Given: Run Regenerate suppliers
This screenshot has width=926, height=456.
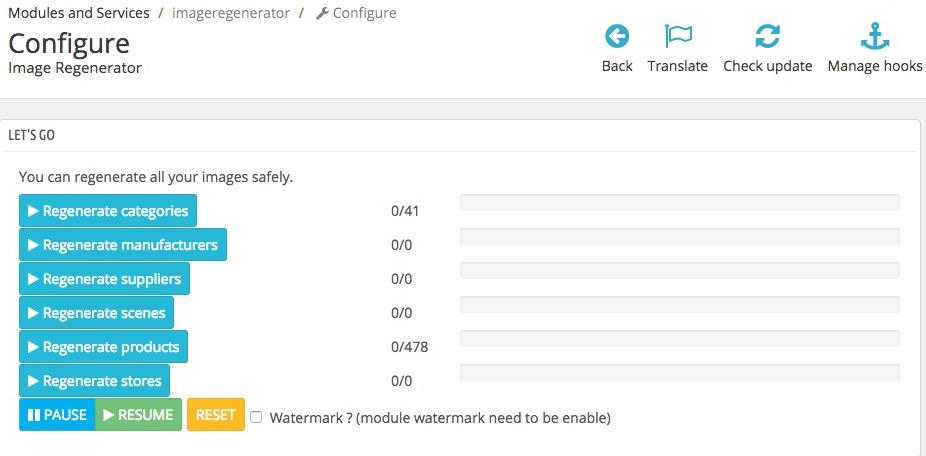Looking at the screenshot, I should coord(104,279).
